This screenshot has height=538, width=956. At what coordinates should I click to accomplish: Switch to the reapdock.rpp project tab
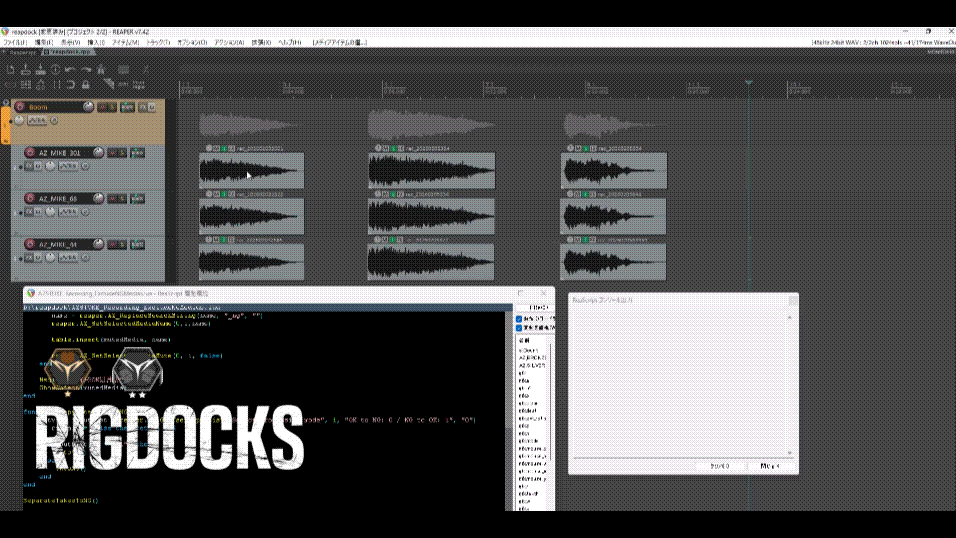68,52
